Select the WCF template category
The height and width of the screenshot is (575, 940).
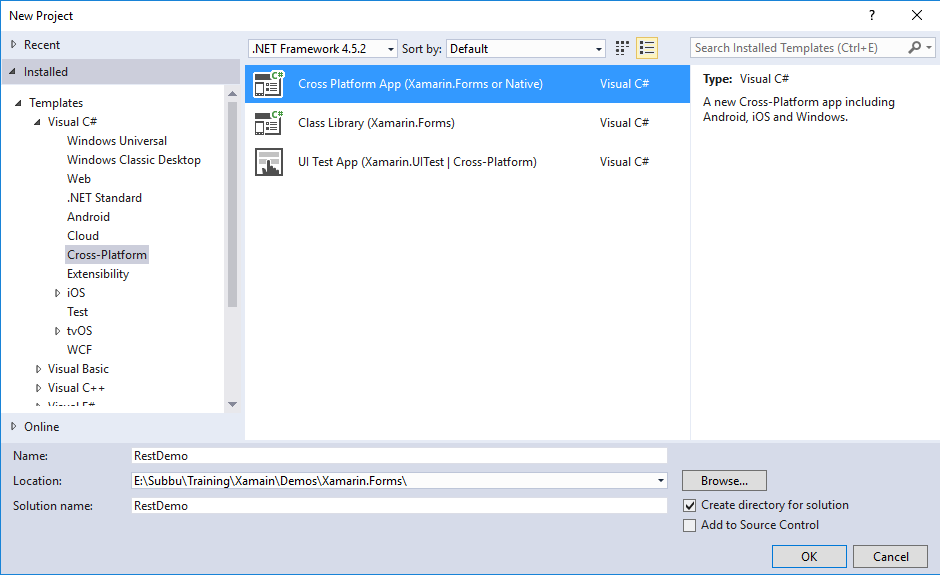pyautogui.click(x=79, y=350)
